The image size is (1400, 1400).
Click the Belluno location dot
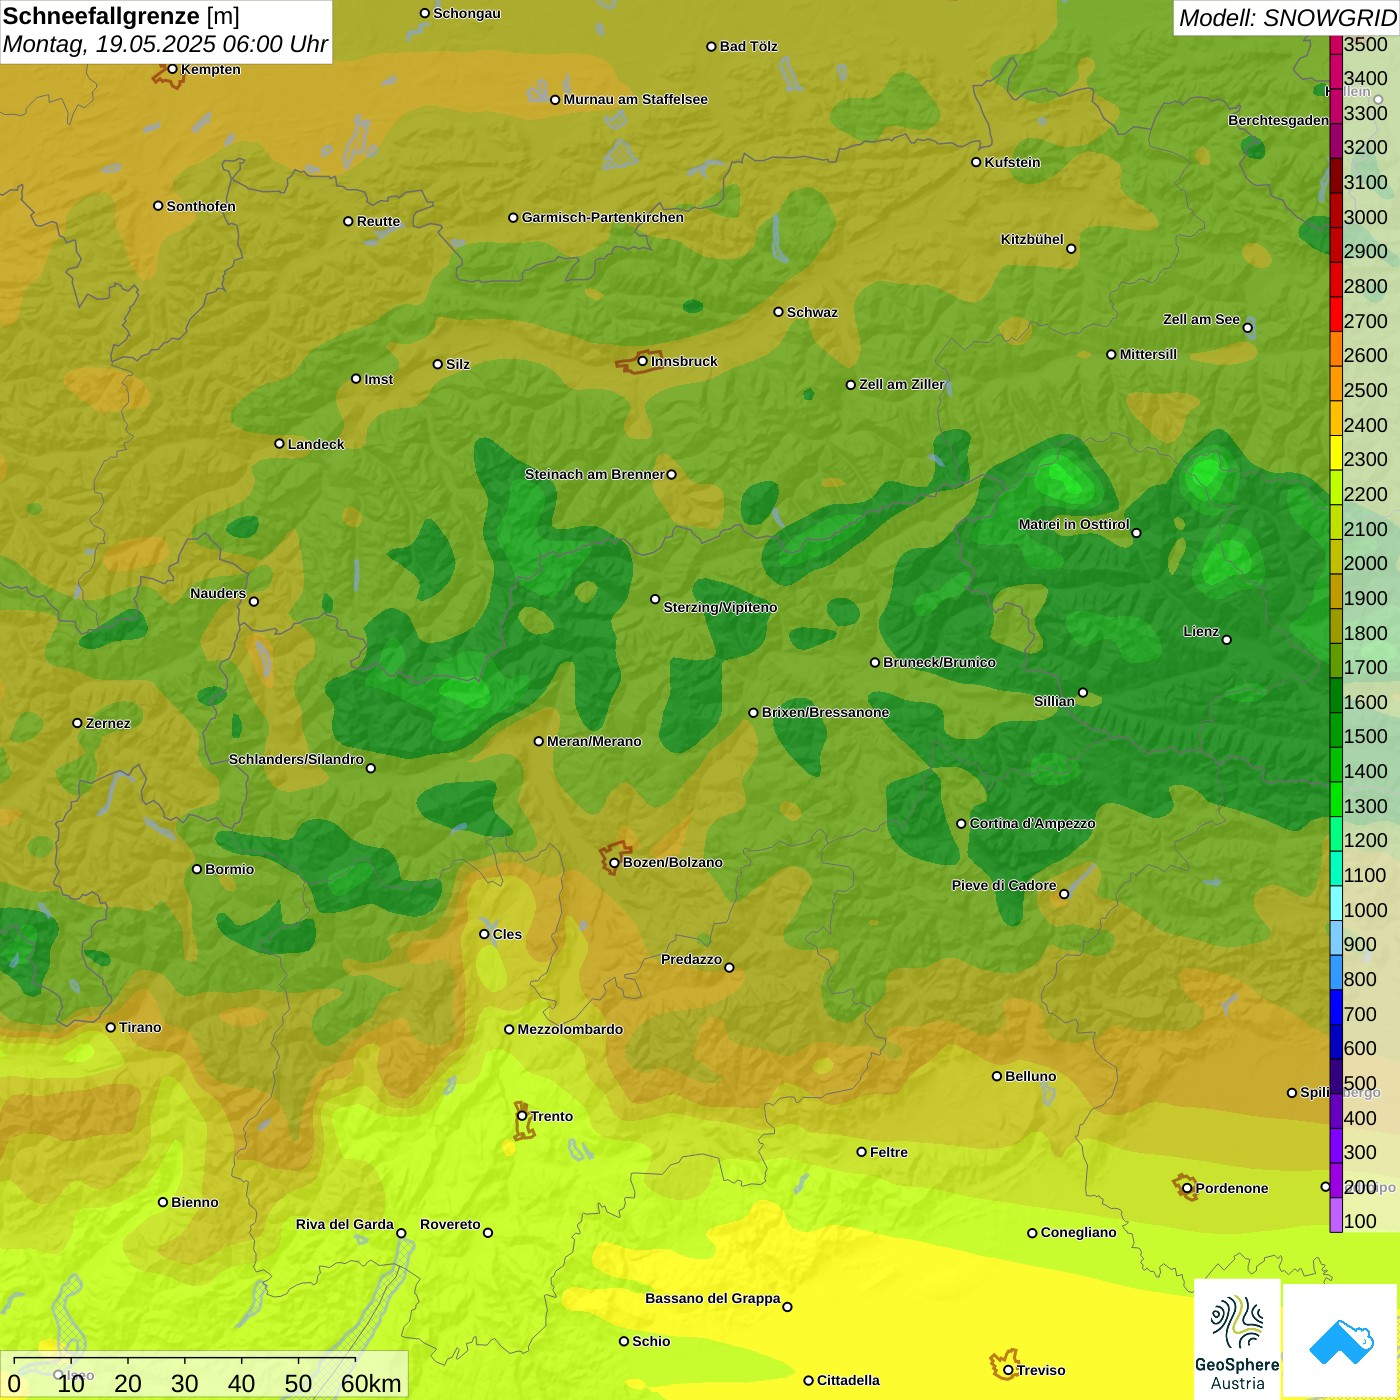pyautogui.click(x=996, y=1076)
